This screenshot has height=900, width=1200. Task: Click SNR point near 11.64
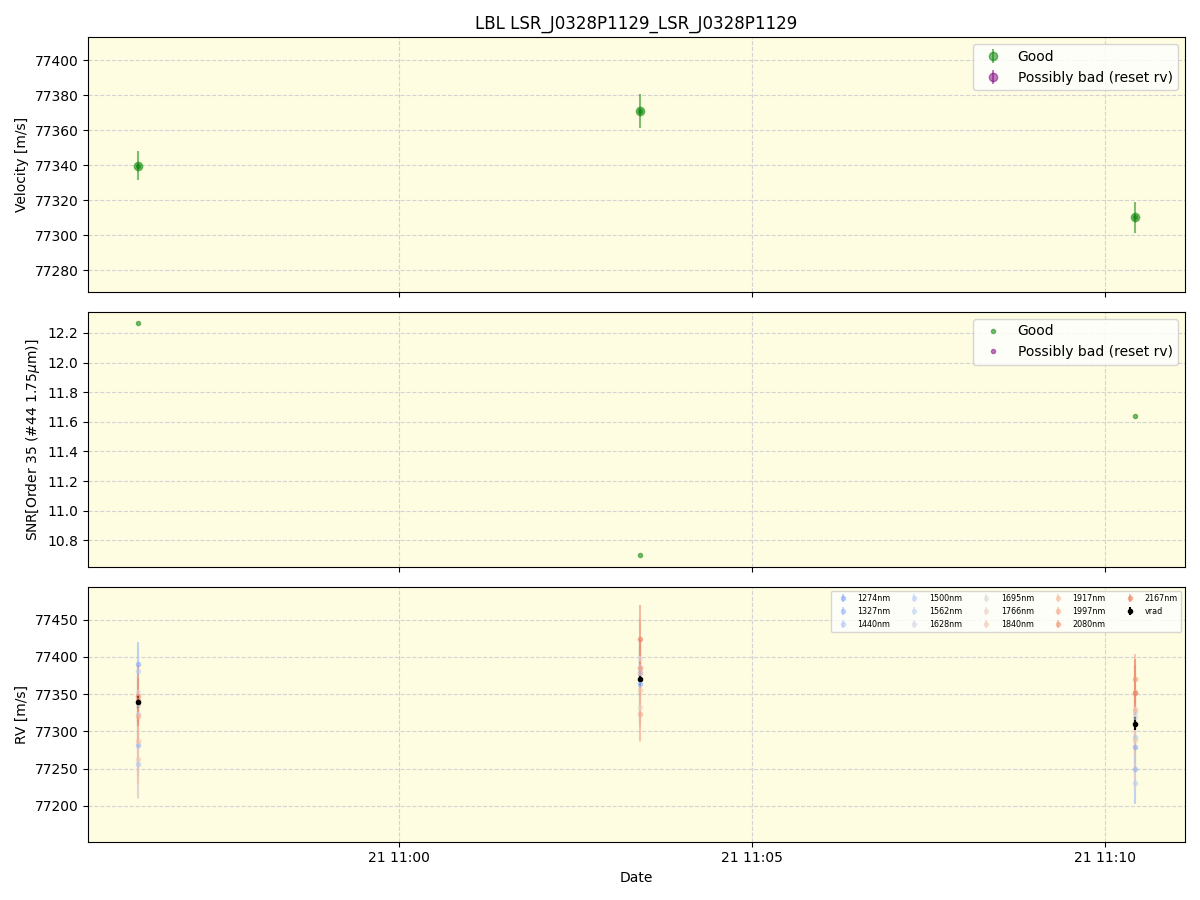1135,416
